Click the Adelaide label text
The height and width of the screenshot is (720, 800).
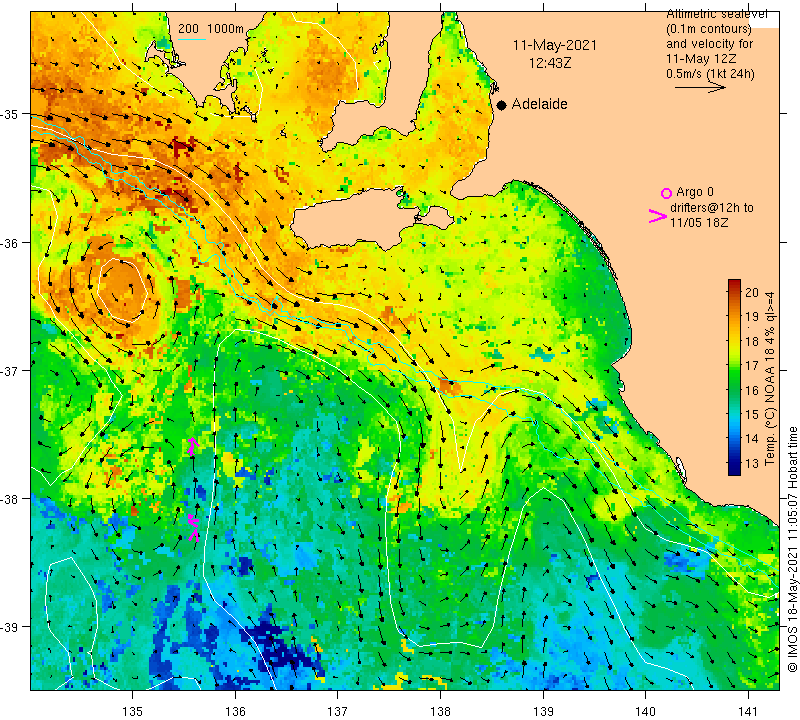[x=539, y=104]
